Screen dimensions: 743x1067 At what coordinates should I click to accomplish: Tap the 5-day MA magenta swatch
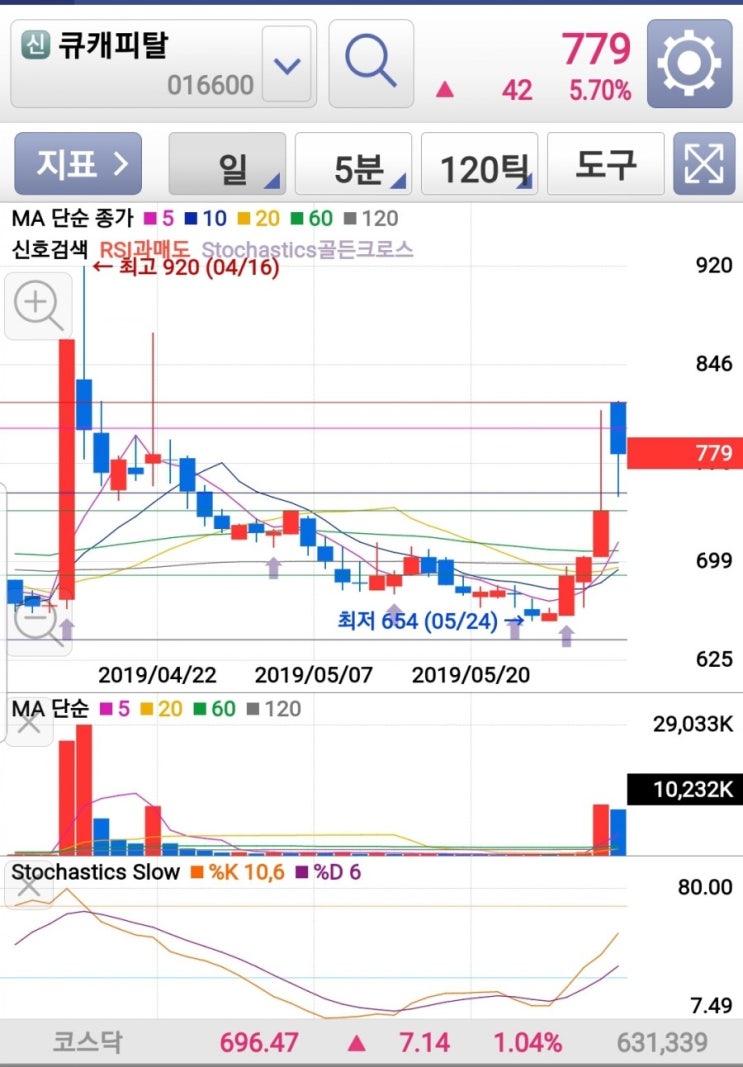pos(150,218)
